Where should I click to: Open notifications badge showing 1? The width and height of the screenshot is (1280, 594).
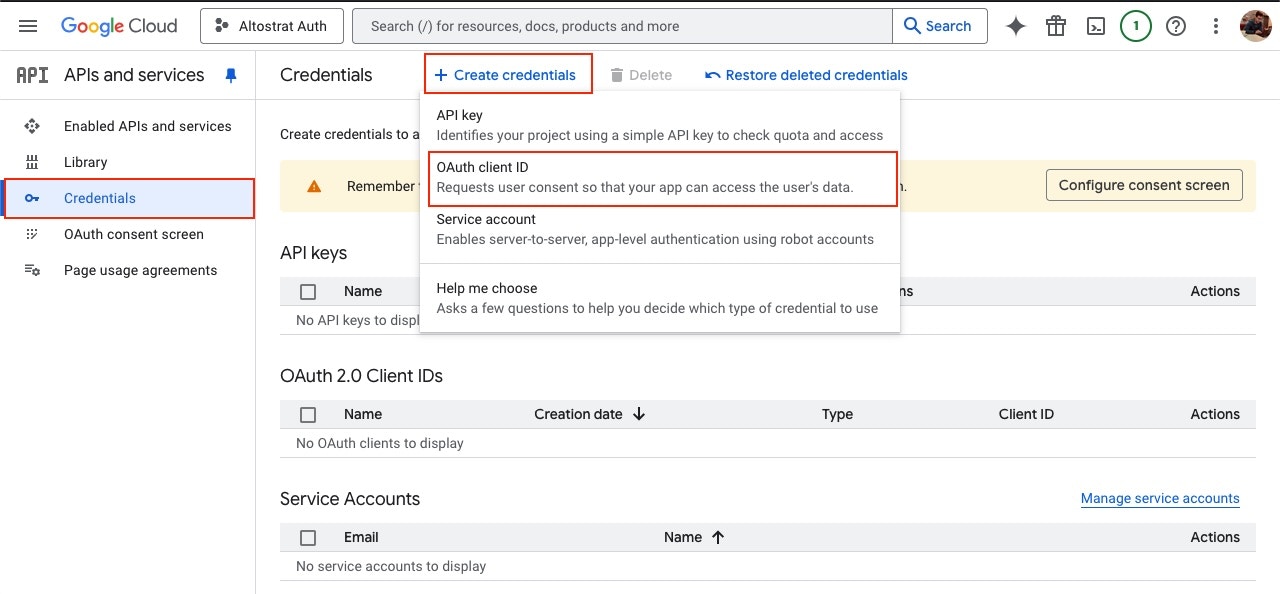coord(1136,26)
